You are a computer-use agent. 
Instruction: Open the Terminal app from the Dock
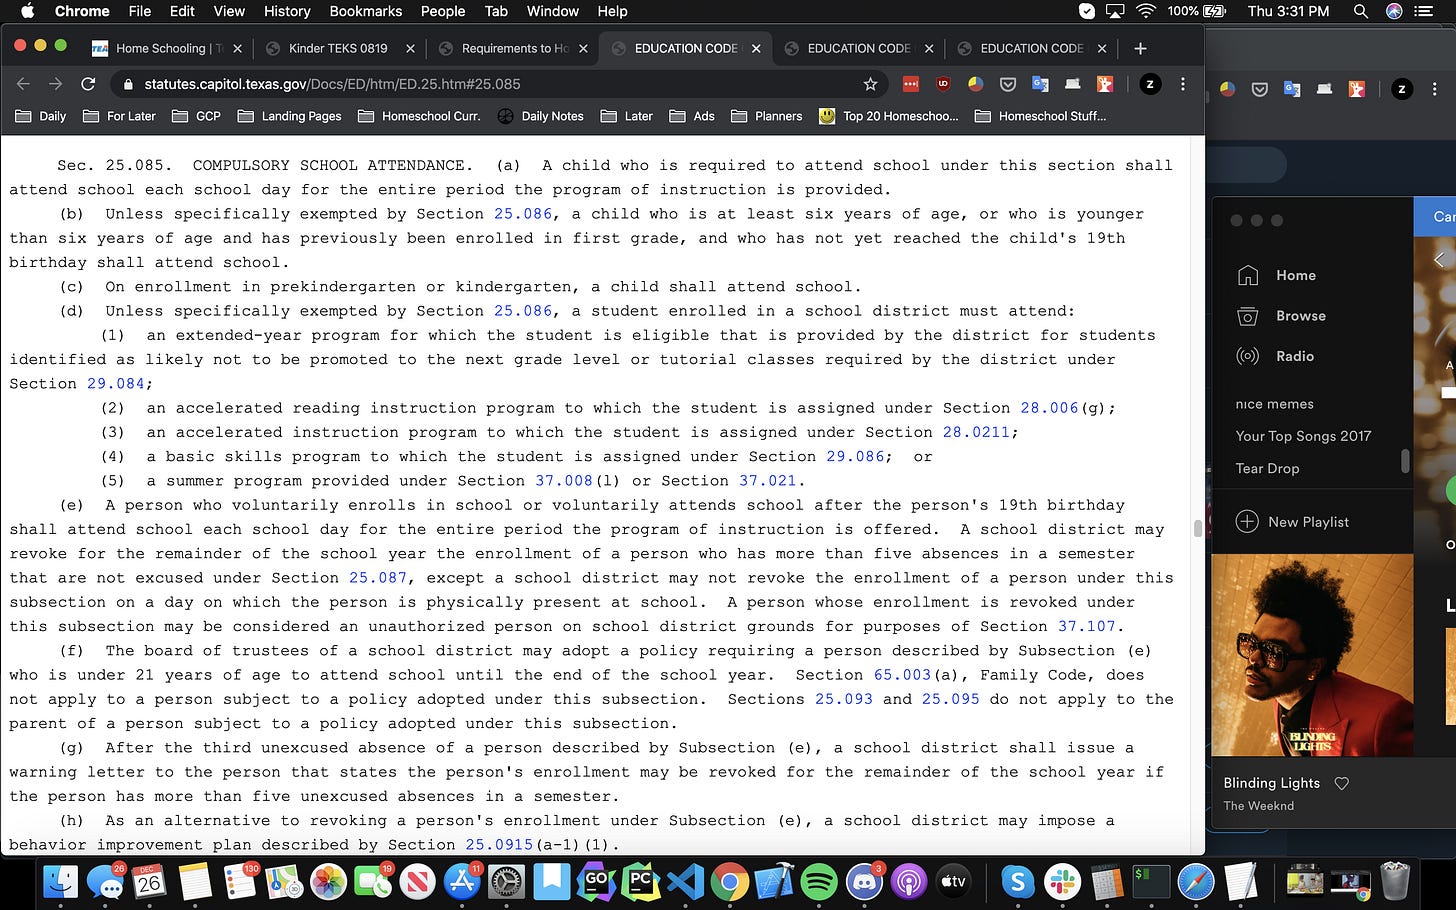click(x=1152, y=882)
